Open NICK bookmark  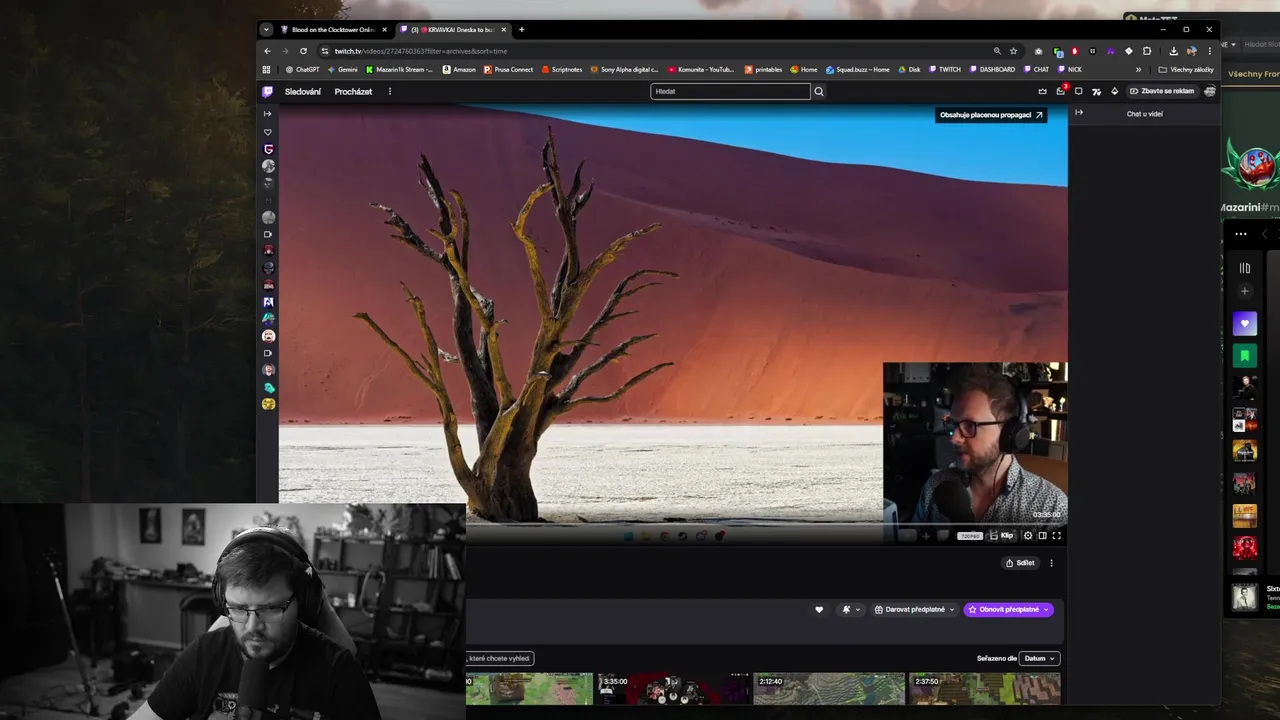click(x=1069, y=70)
